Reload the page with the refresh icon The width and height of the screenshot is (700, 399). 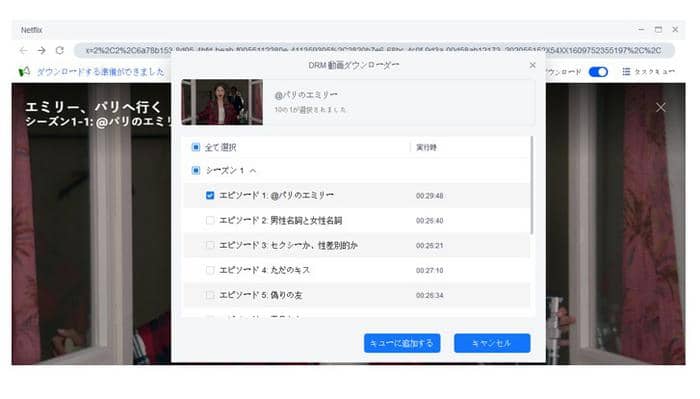click(59, 50)
